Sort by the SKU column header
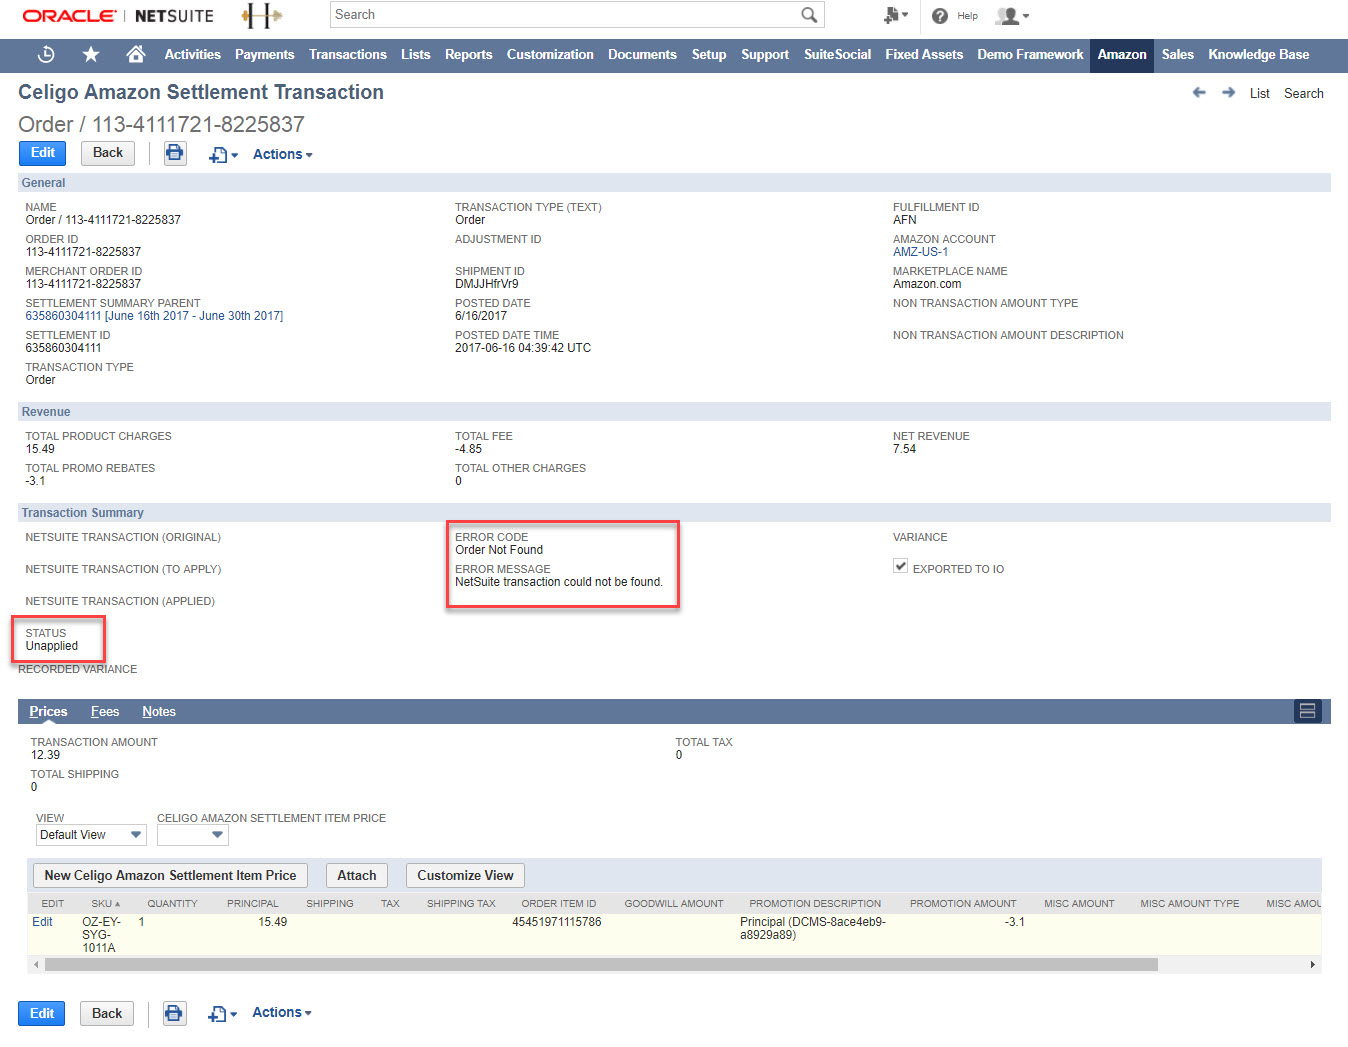 point(105,903)
